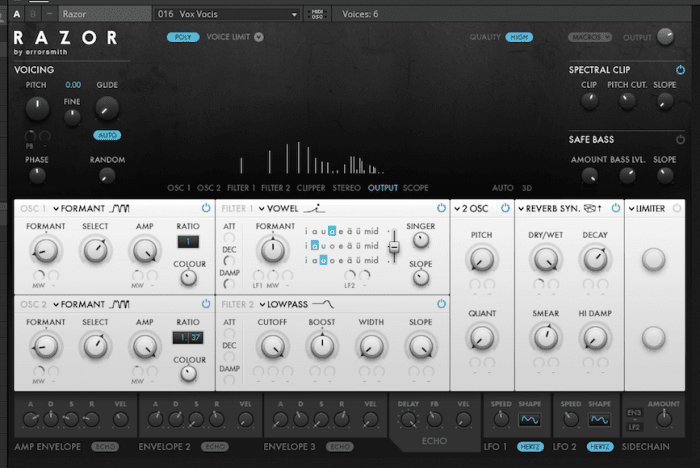This screenshot has width=700, height=468.
Task: Click the vowel morph vertical slider handle
Action: pyautogui.click(x=394, y=247)
